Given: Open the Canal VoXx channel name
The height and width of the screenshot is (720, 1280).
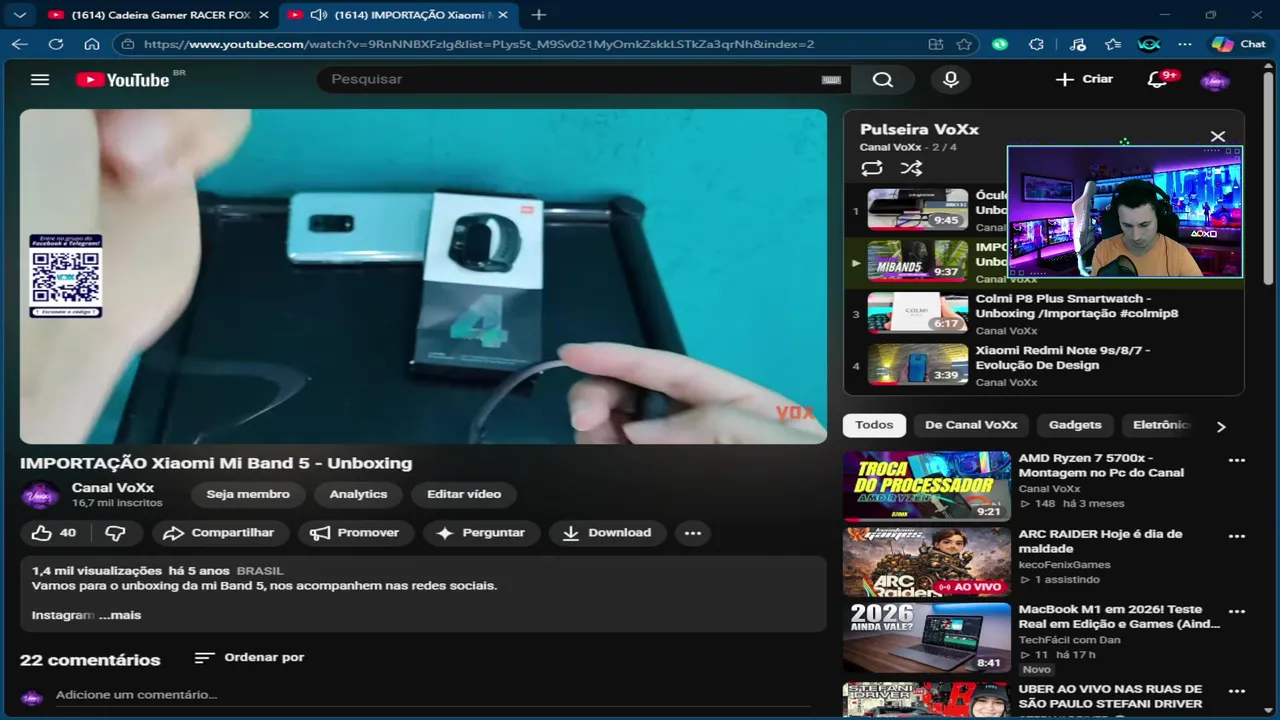Looking at the screenshot, I should click(113, 488).
